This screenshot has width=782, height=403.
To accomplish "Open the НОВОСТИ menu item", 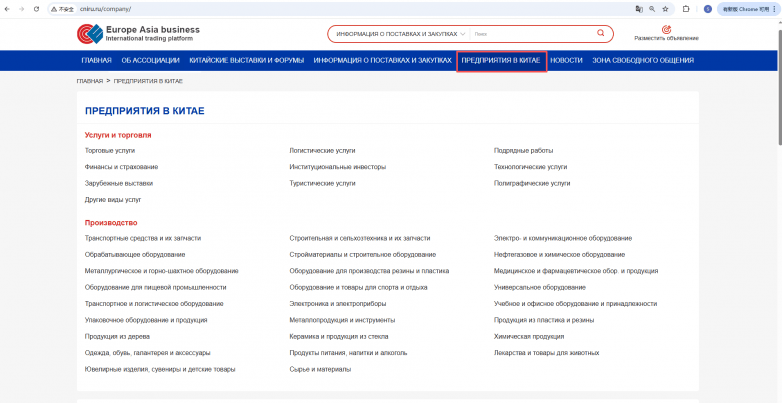I will (x=566, y=60).
